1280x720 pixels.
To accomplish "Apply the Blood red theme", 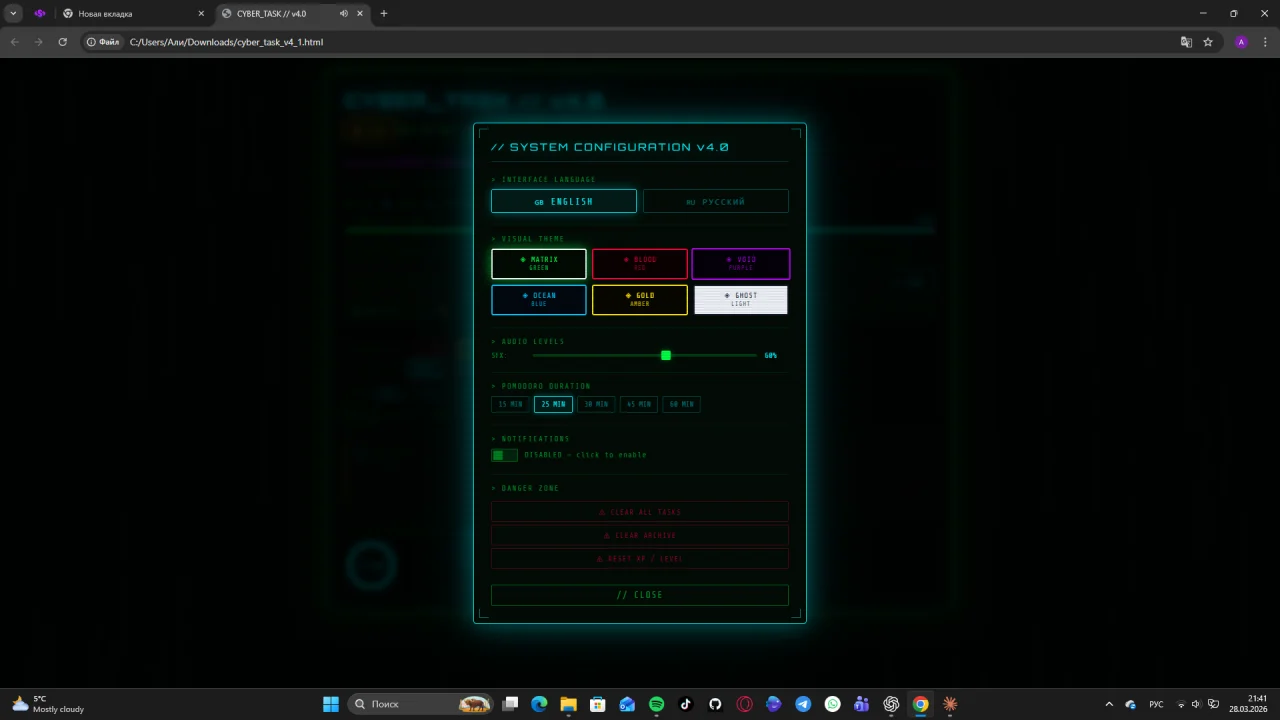I will pyautogui.click(x=640, y=264).
